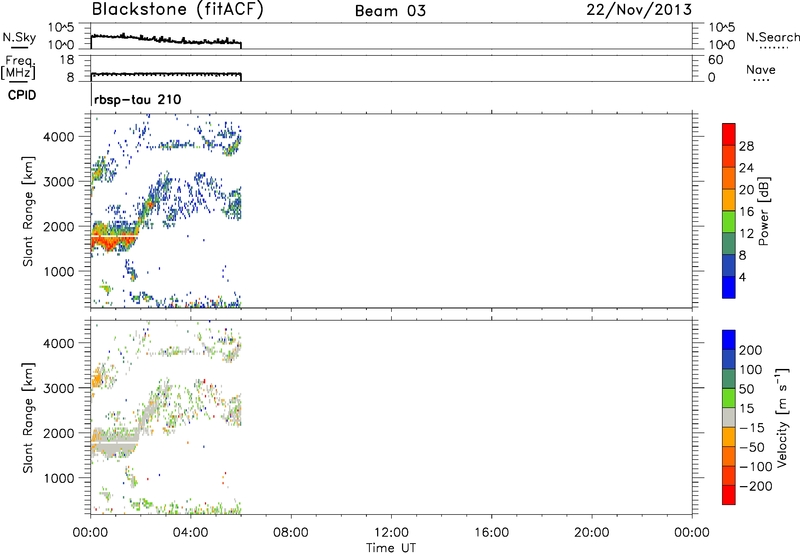Click the 'Blackstone (fitACF)' plot title
The width and height of the screenshot is (800, 554).
pos(178,10)
